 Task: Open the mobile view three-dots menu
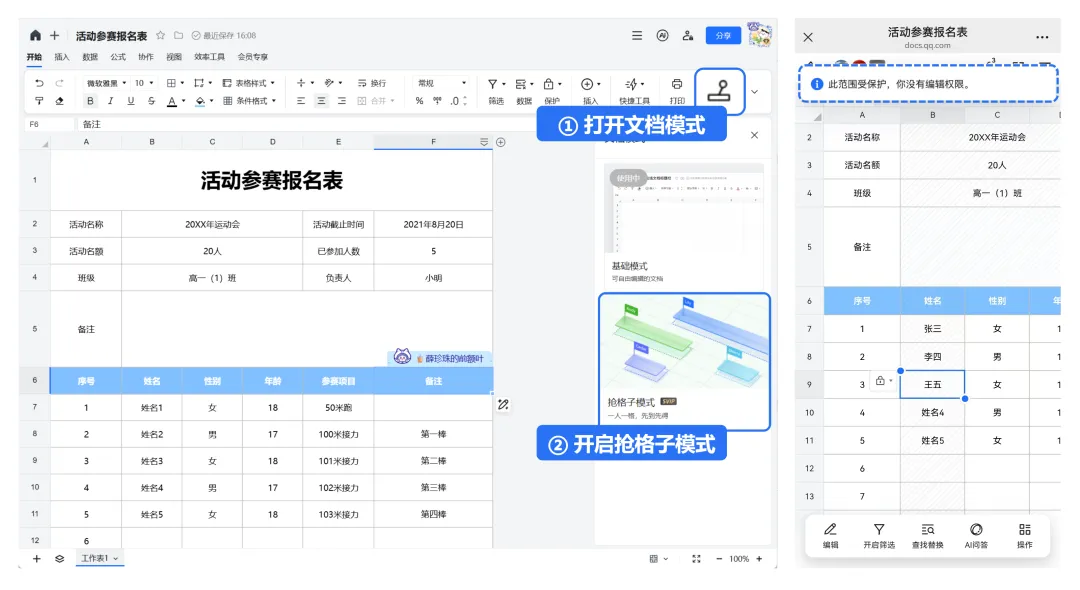1042,37
